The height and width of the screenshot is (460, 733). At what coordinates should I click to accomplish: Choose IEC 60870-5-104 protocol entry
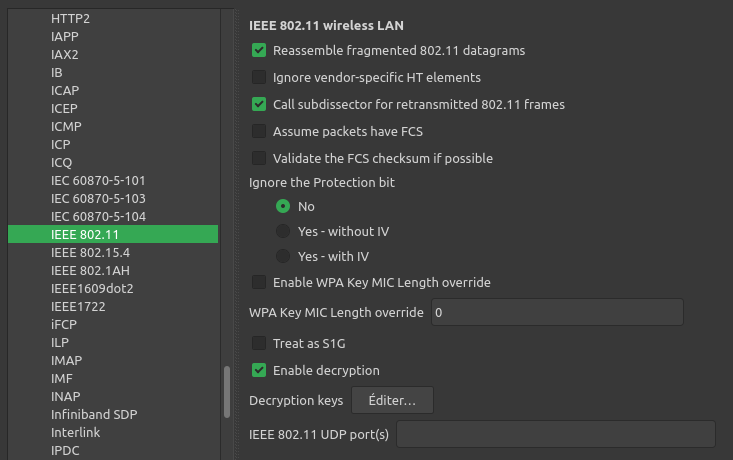coord(98,216)
